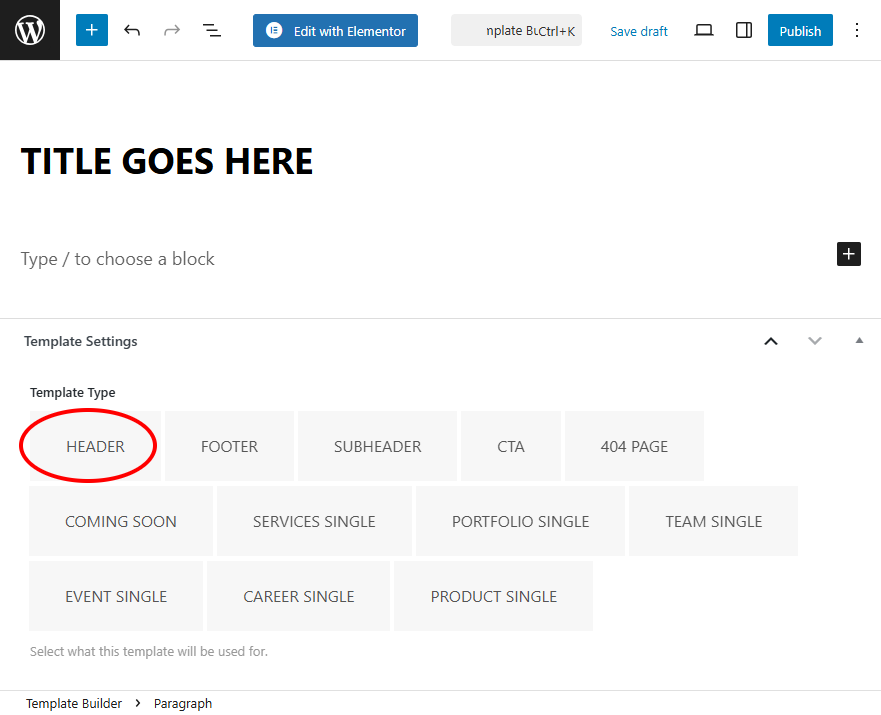
Task: Open the three-dot Options menu
Action: click(856, 30)
